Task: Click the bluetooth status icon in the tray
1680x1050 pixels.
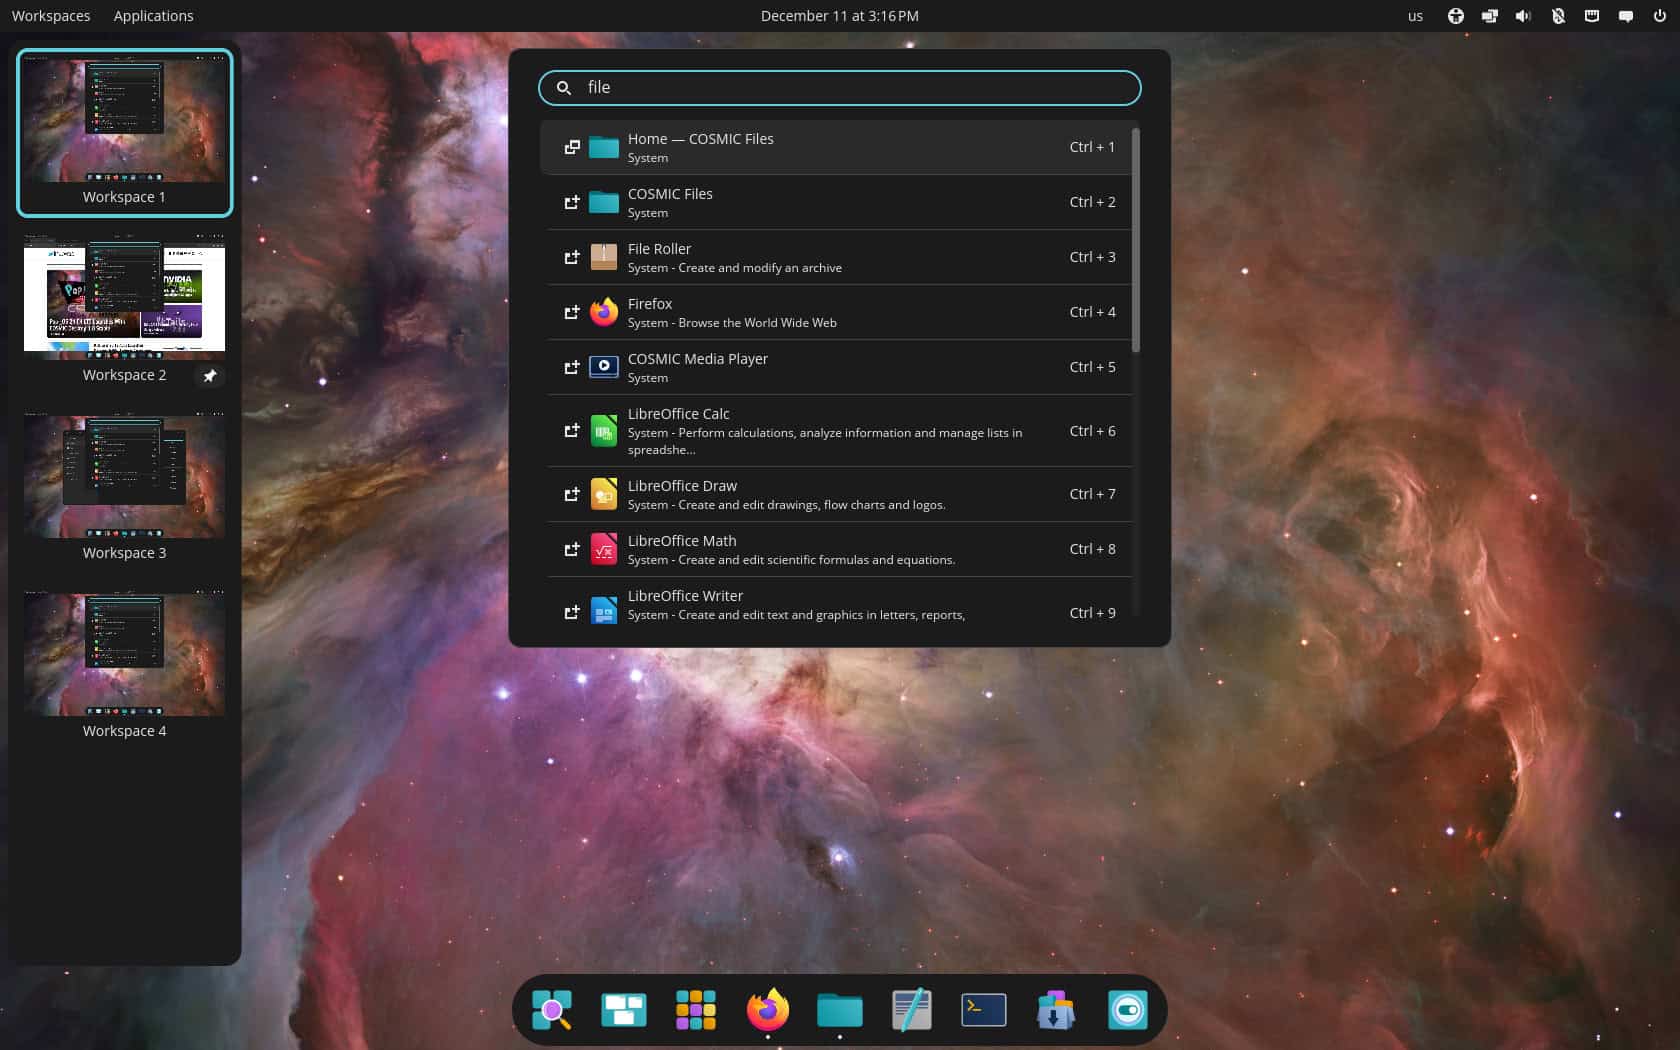Action: (1557, 15)
